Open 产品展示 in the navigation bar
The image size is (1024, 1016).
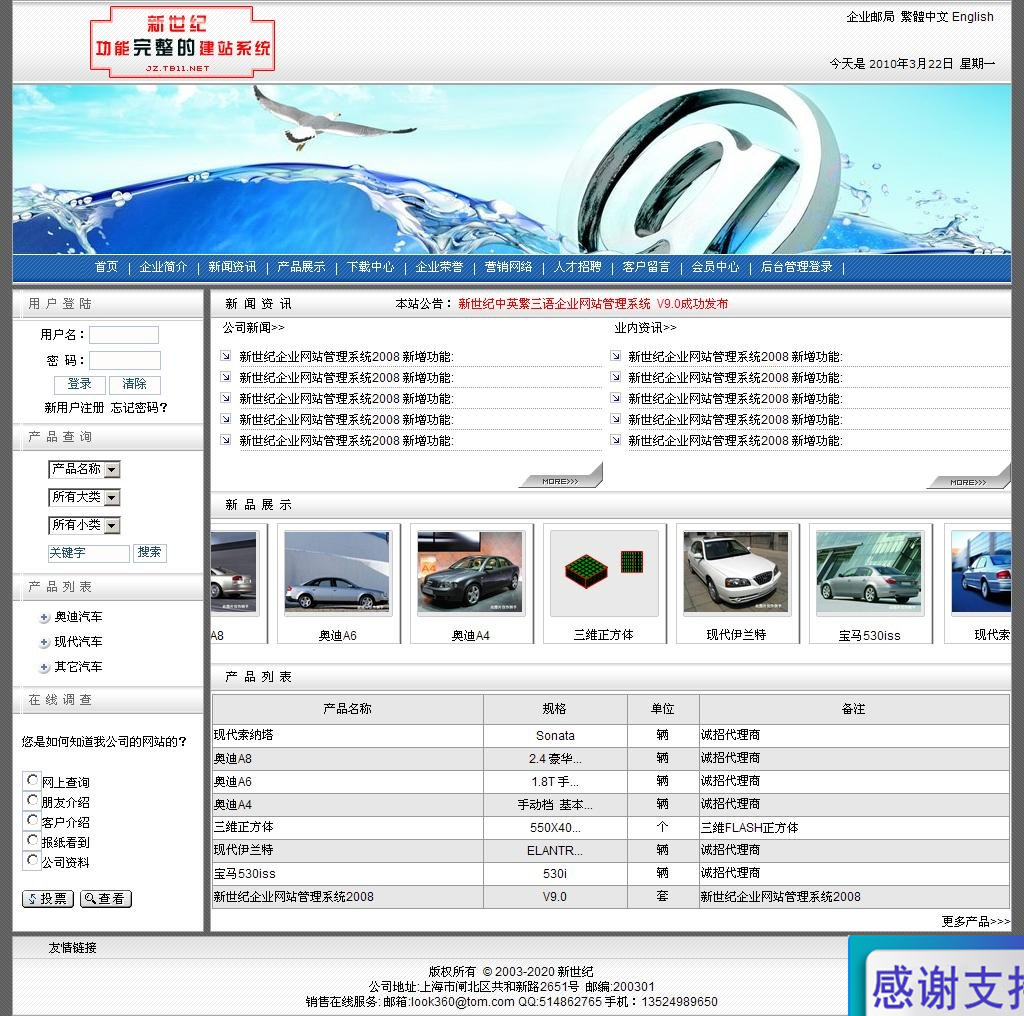(301, 267)
